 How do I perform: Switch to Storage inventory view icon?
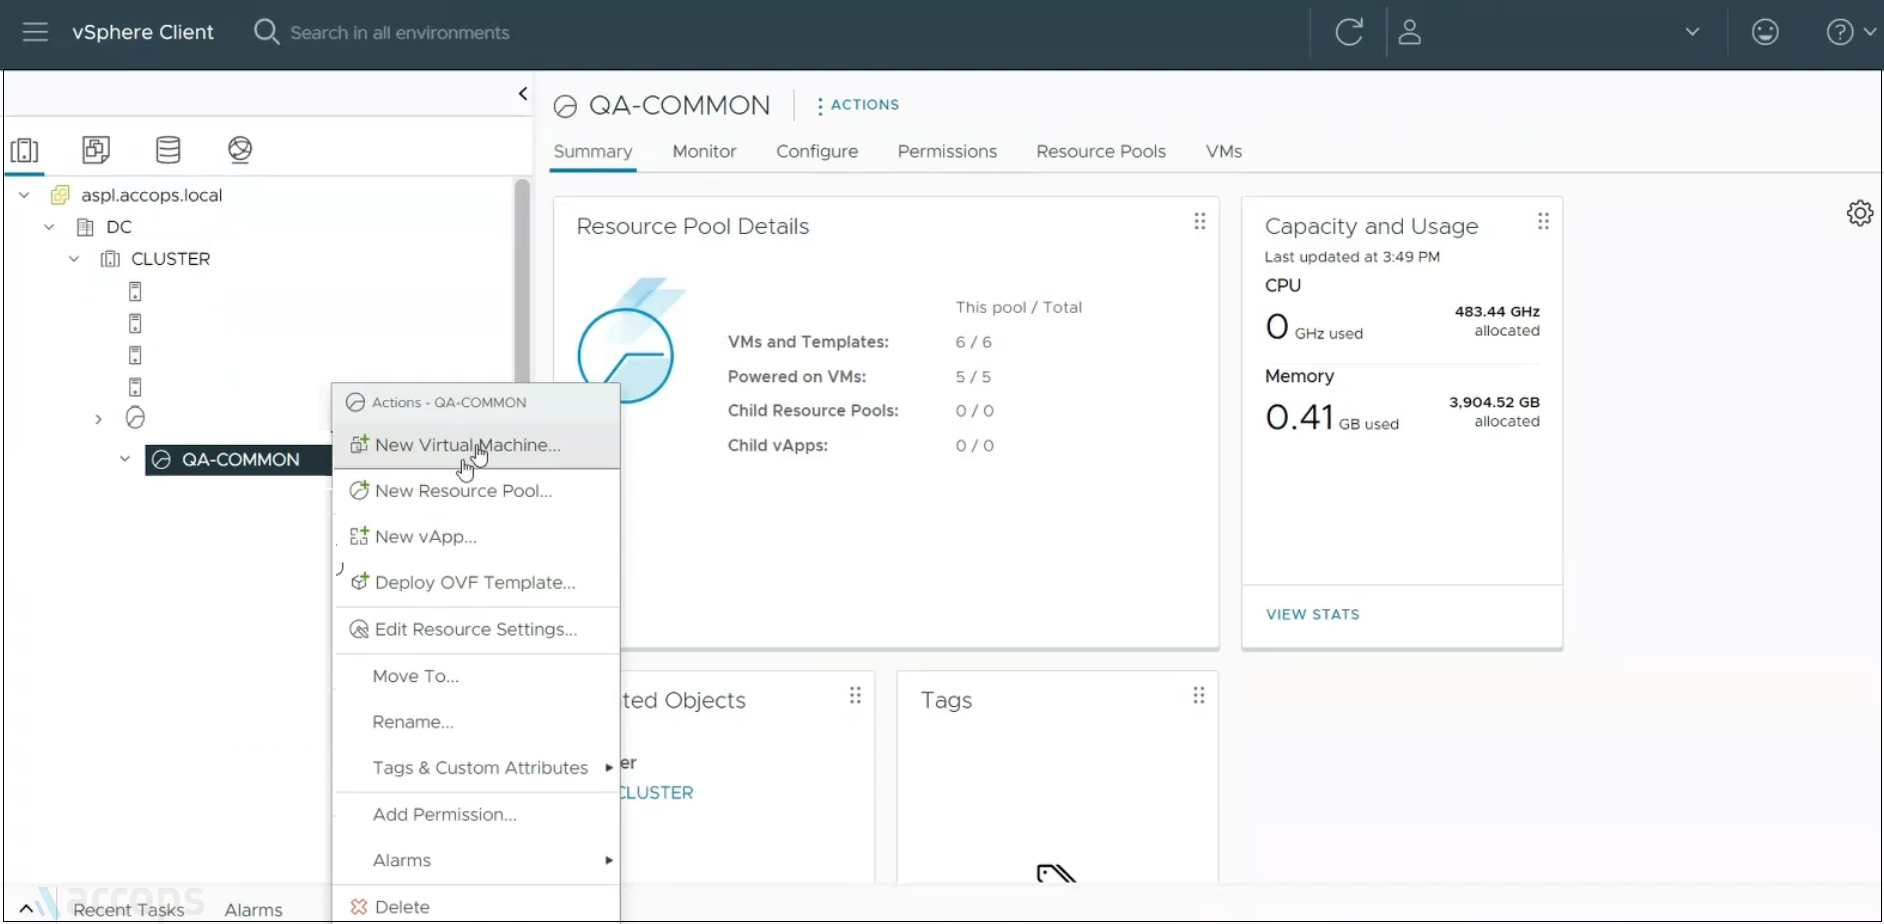168,150
